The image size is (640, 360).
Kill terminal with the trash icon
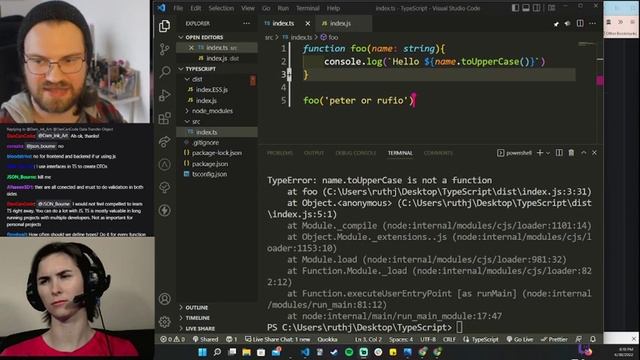pos(571,153)
